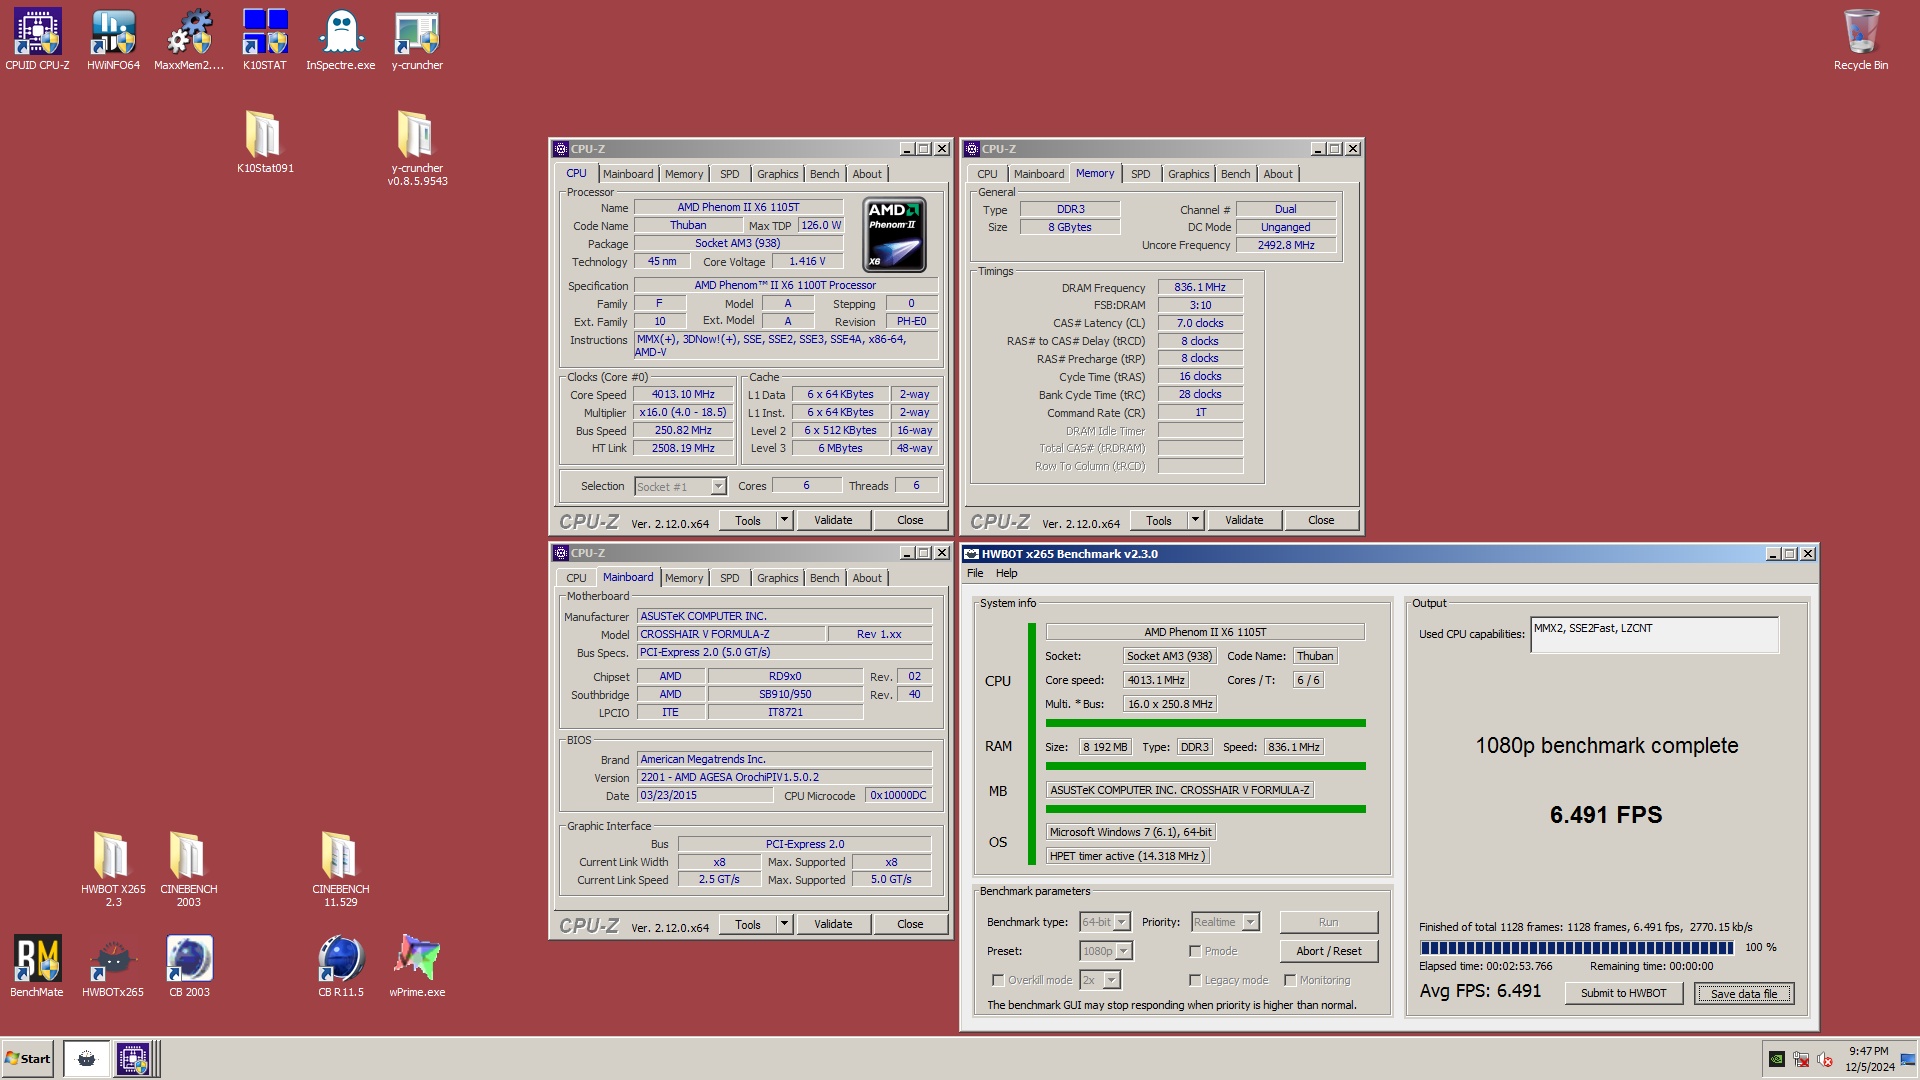Select the Recycle Bin icon

tap(1861, 40)
